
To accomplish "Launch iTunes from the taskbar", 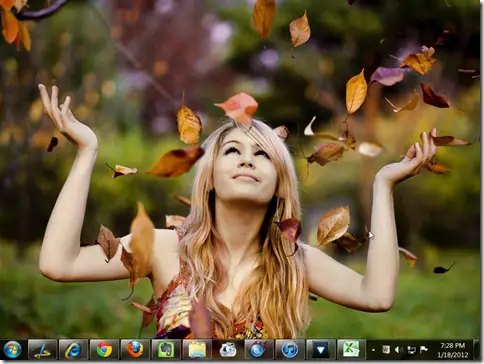I will (x=290, y=350).
